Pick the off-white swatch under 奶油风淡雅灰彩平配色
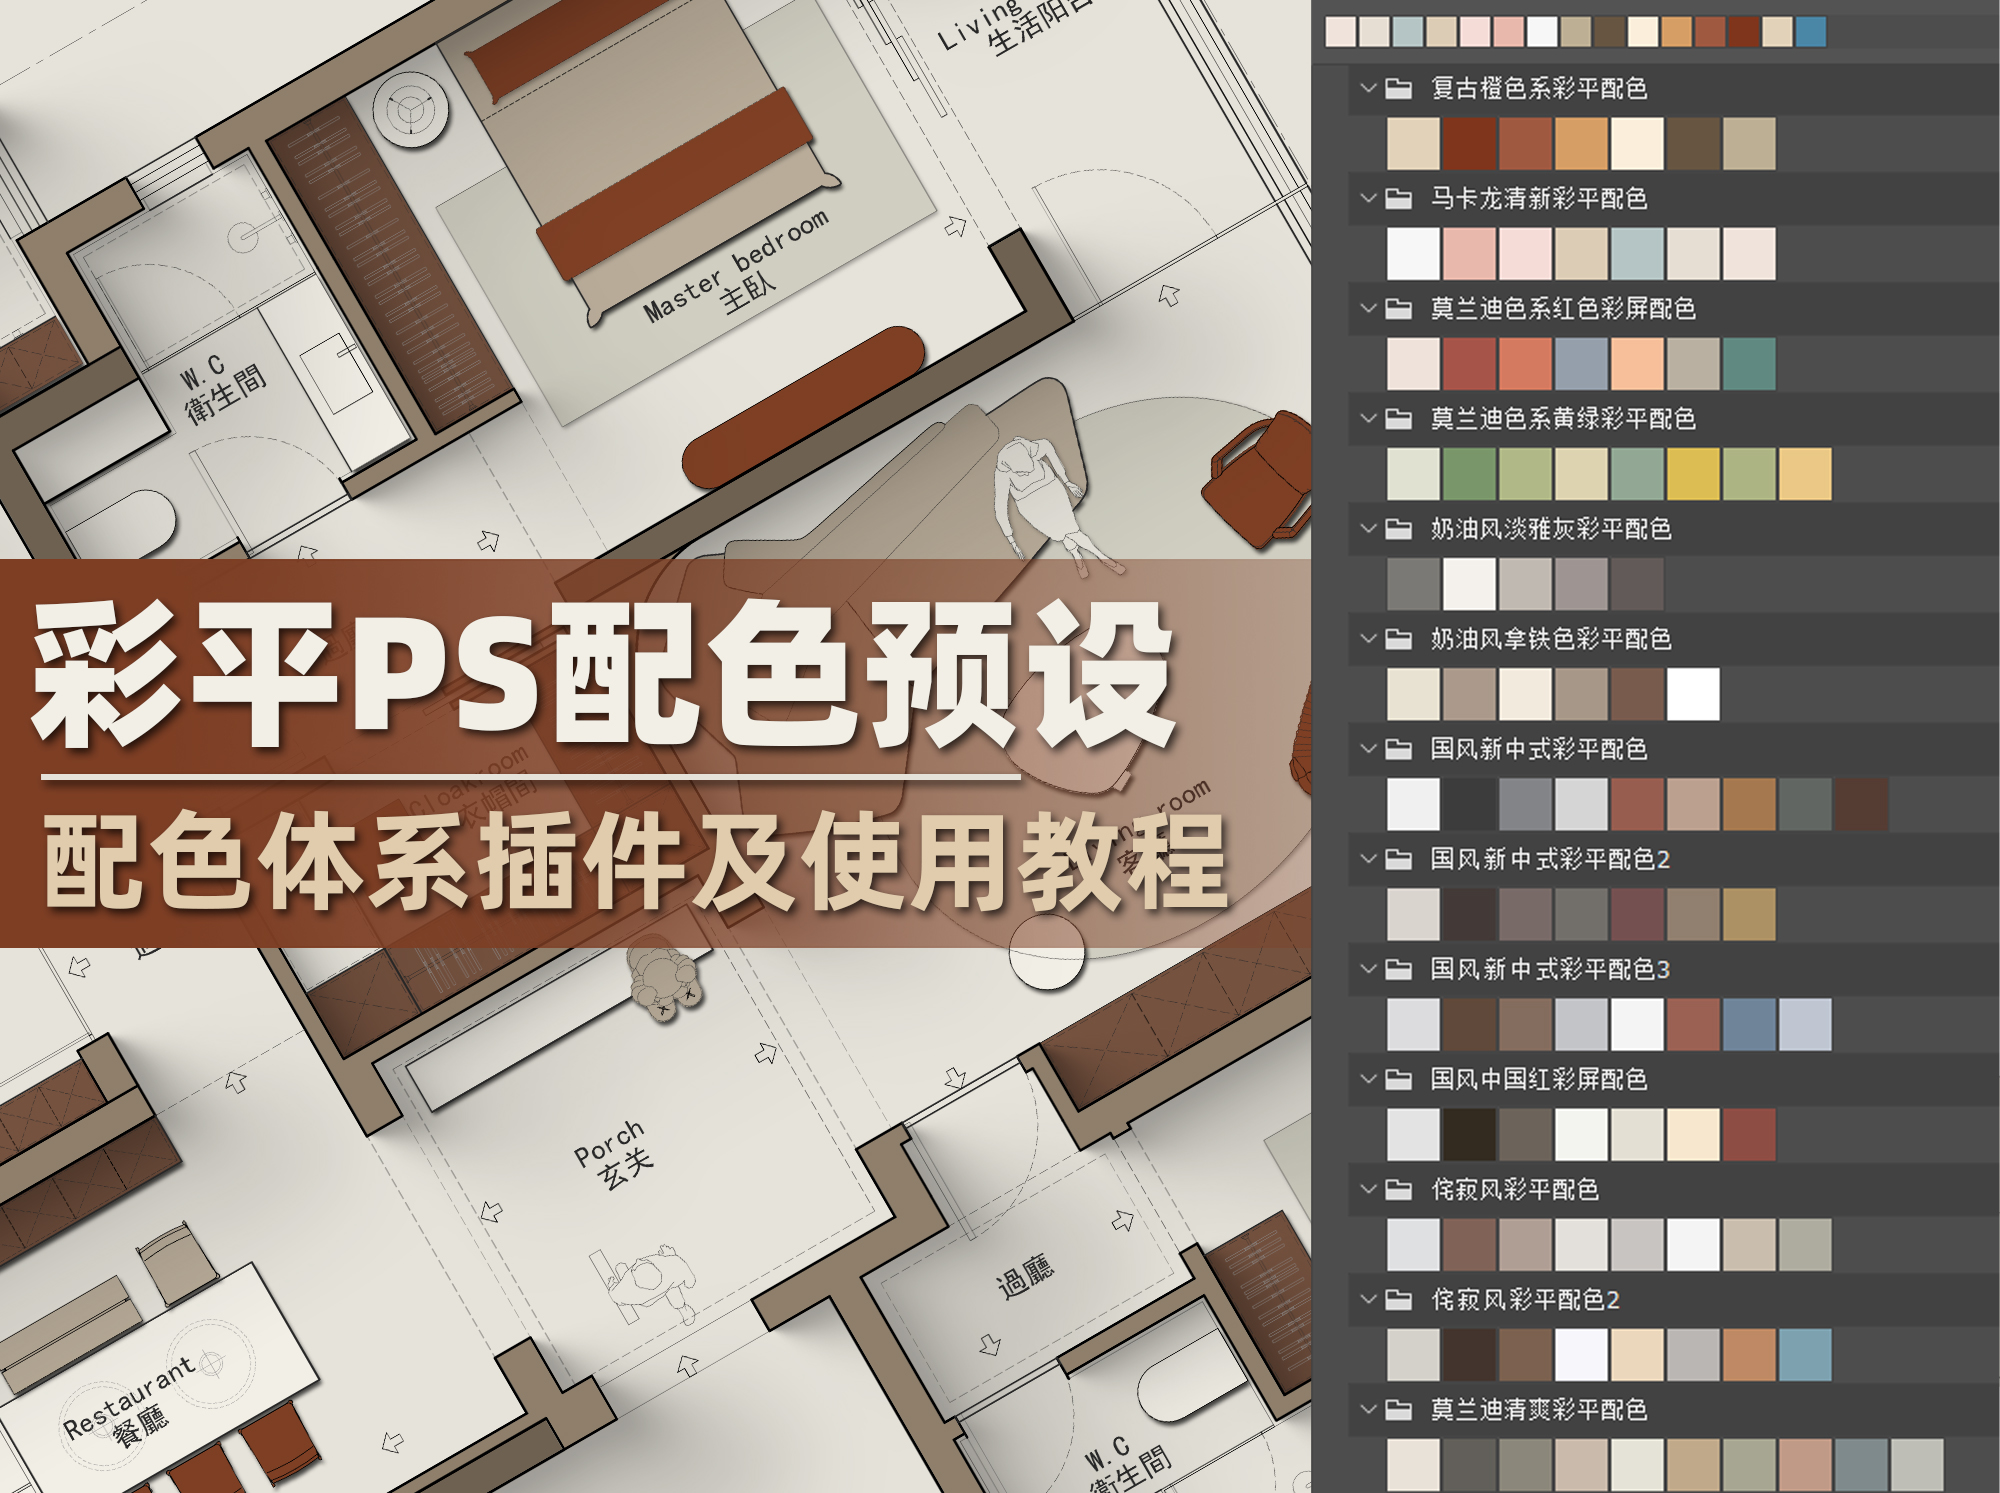The image size is (2000, 1493). click(1470, 583)
